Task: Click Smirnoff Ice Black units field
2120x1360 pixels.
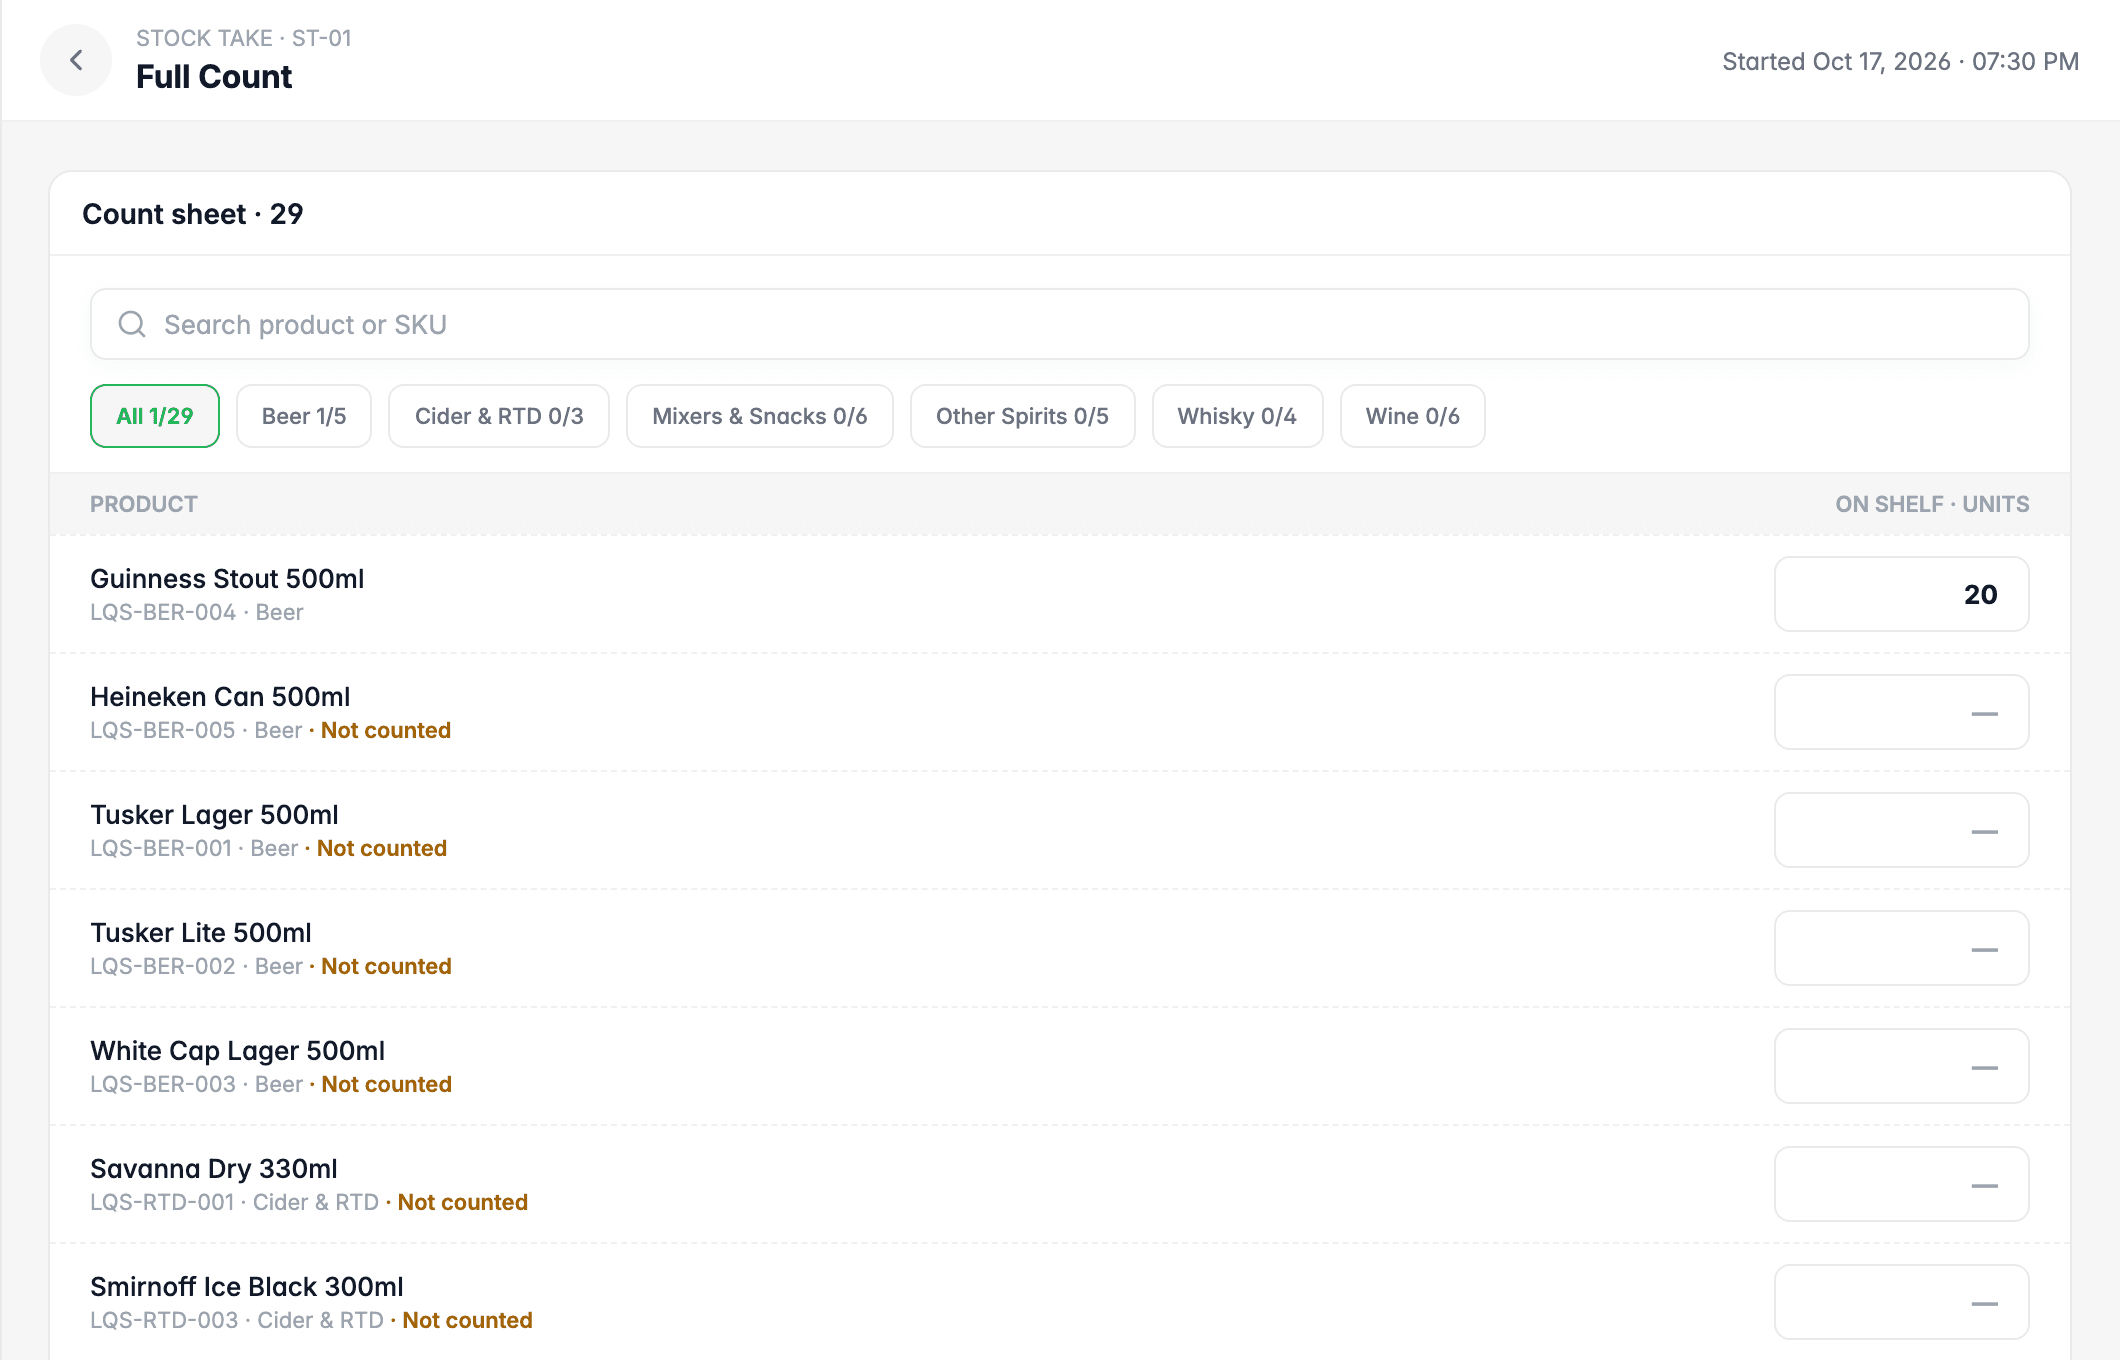Action: pyautogui.click(x=1901, y=1302)
